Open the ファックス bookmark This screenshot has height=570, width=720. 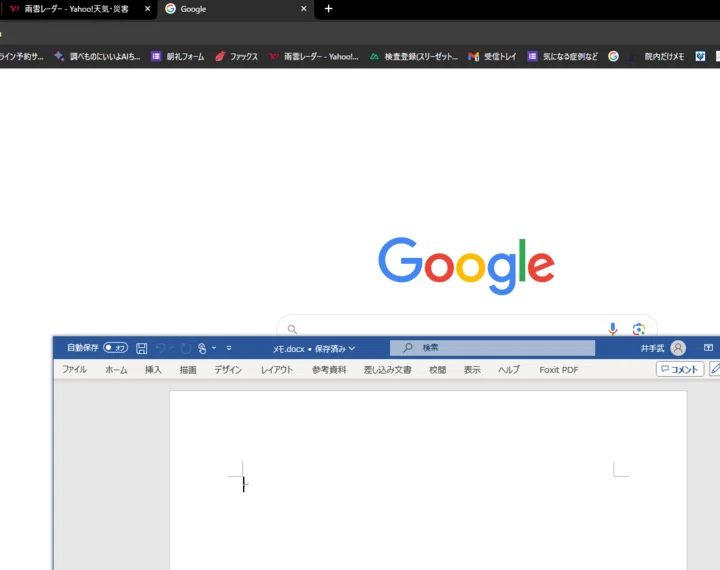[237, 56]
